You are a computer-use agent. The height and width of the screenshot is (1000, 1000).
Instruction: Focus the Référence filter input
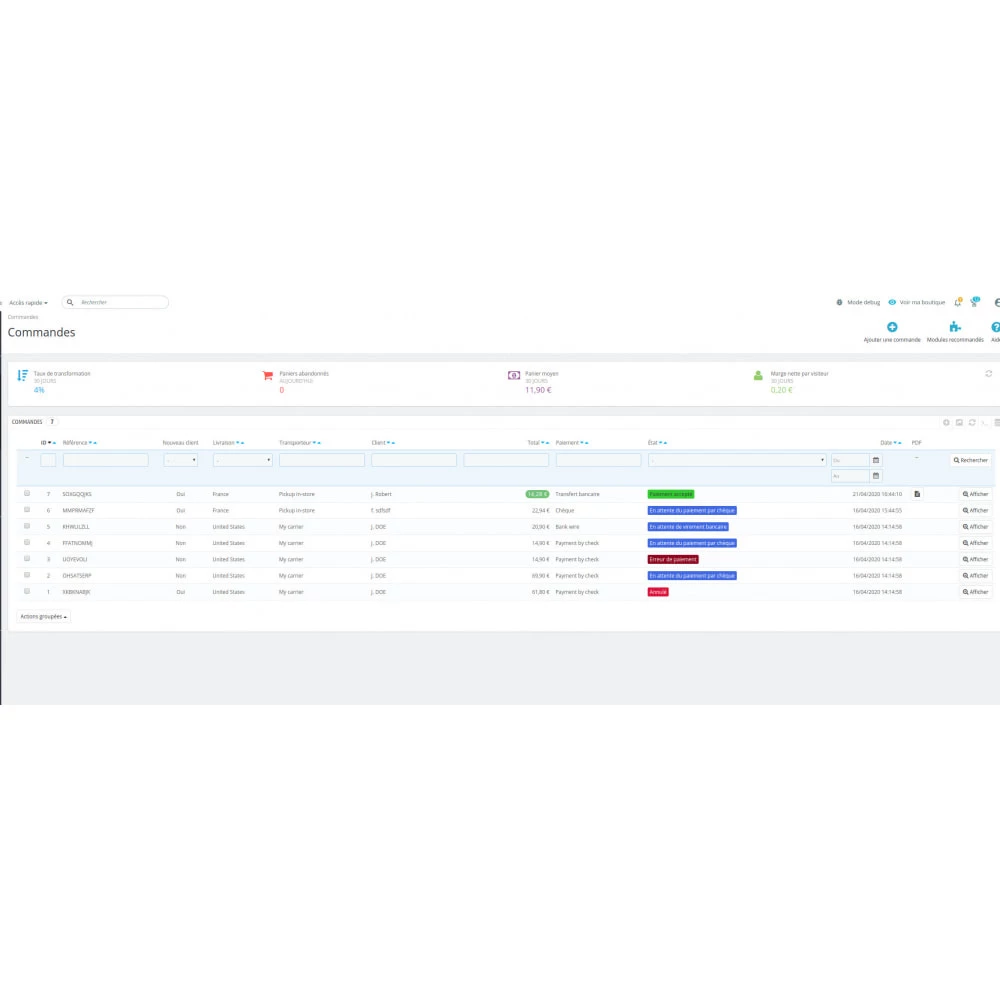(x=105, y=460)
